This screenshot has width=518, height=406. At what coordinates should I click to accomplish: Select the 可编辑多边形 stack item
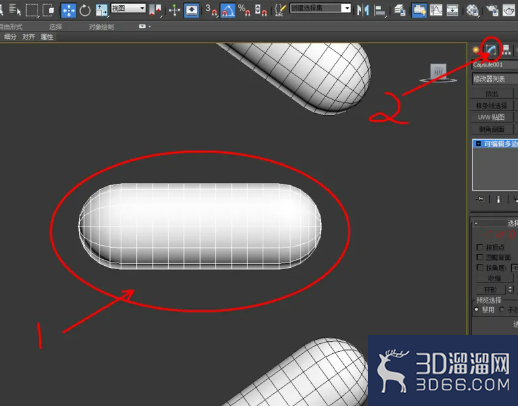pos(500,144)
